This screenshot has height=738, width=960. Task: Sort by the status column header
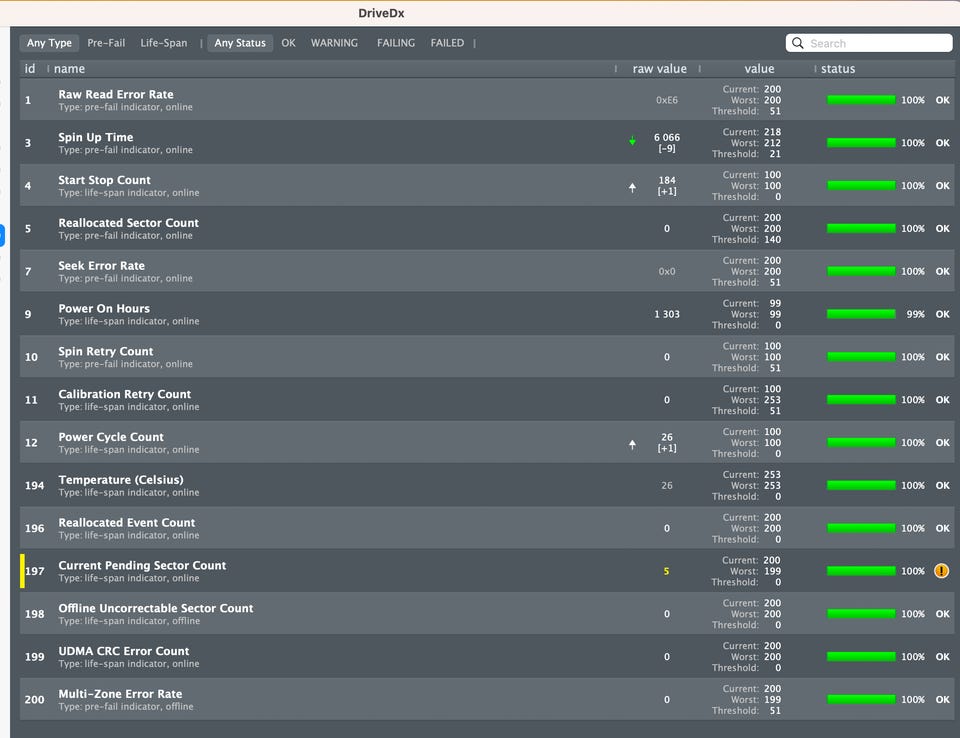click(x=838, y=69)
